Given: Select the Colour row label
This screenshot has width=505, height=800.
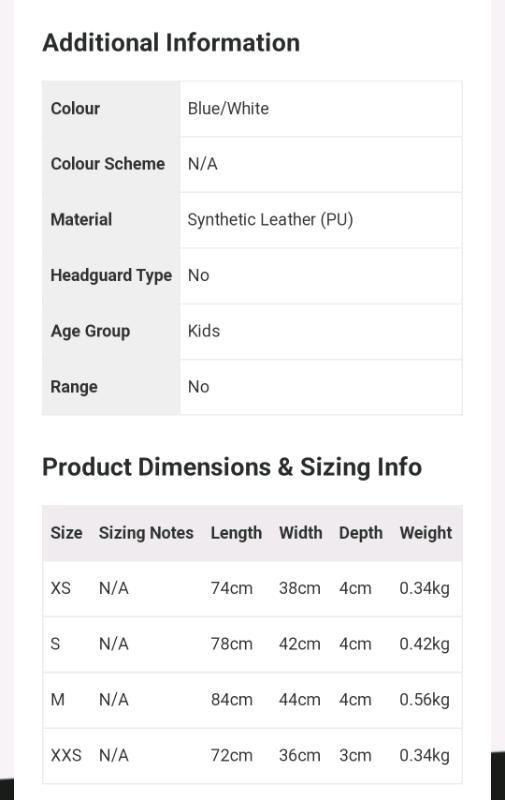Looking at the screenshot, I should [75, 108].
